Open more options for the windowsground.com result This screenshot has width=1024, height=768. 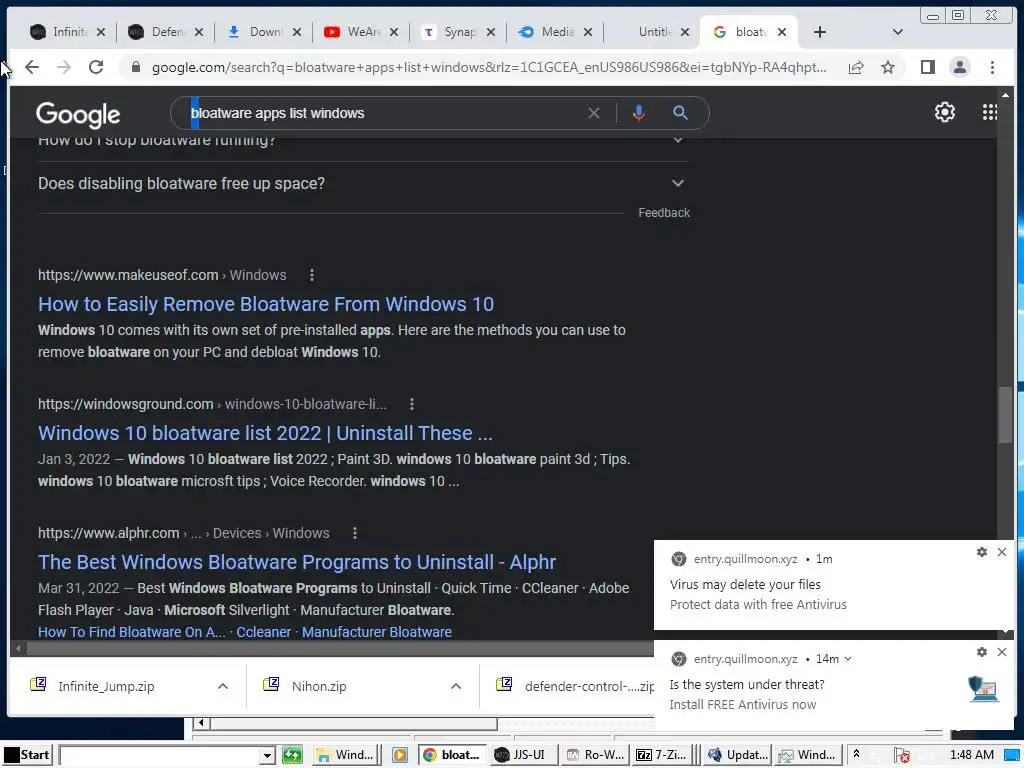[411, 404]
